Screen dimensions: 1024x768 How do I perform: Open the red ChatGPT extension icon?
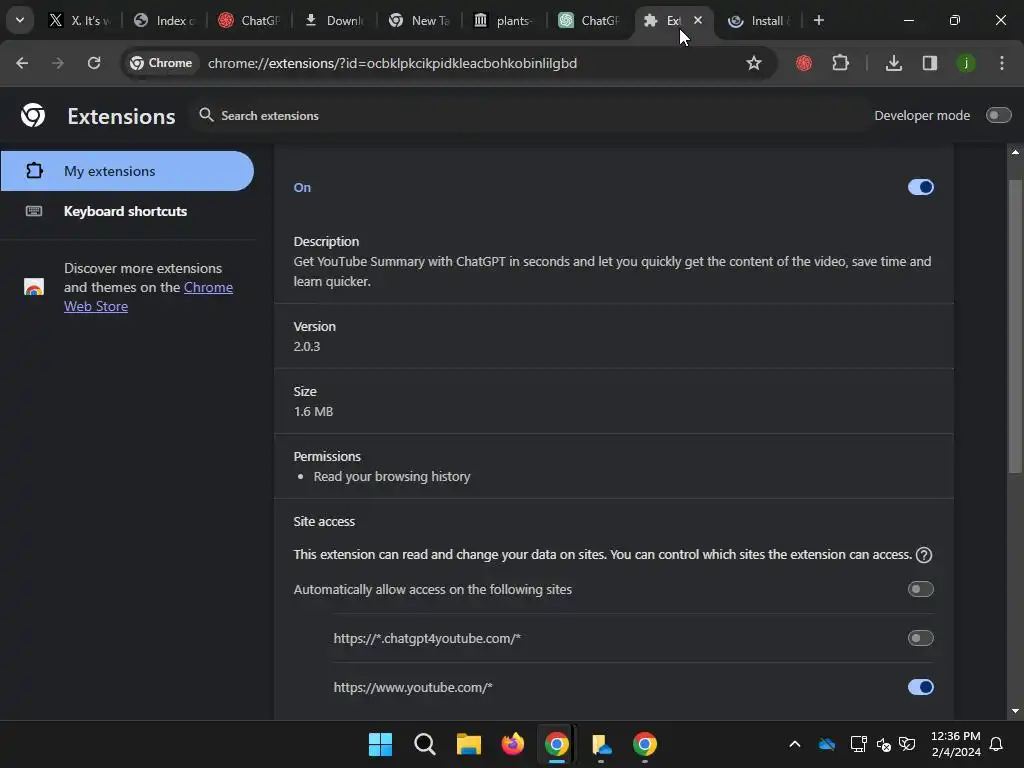(804, 63)
